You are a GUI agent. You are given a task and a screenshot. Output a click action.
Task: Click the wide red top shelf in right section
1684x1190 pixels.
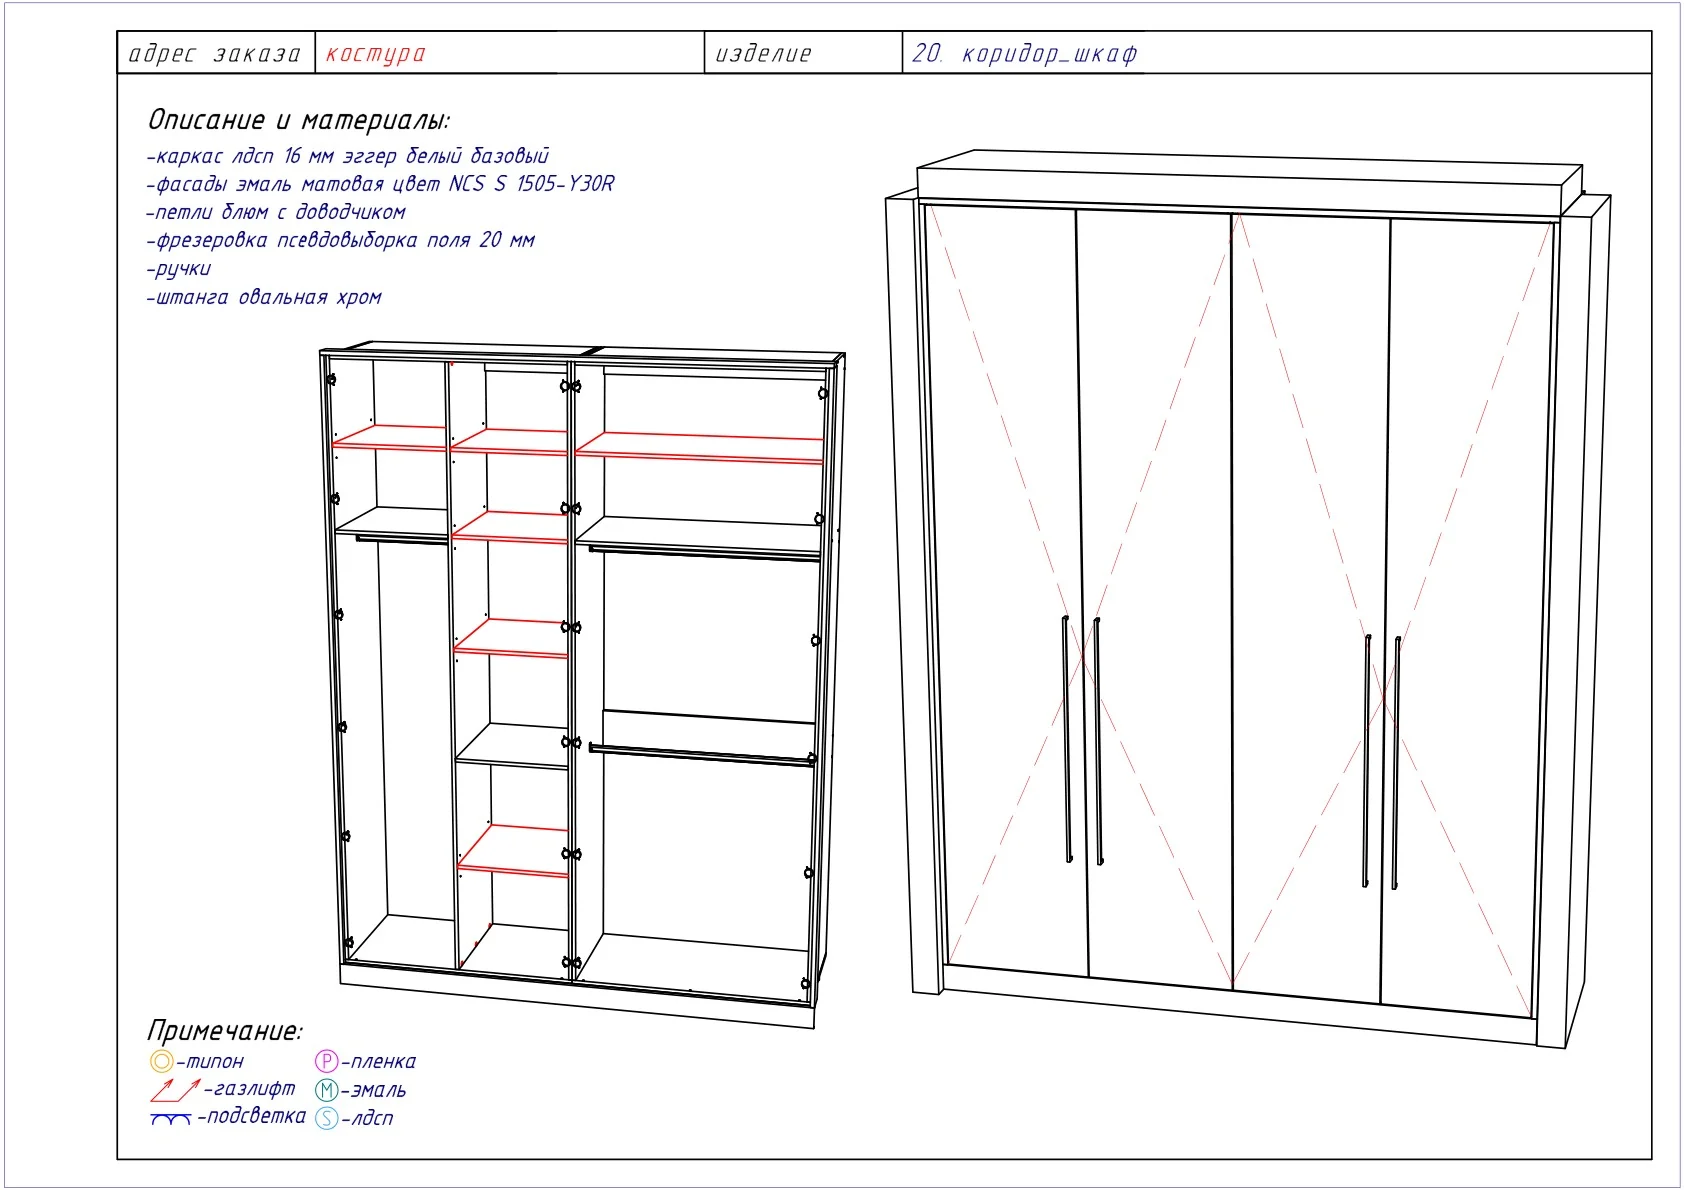pos(699,447)
